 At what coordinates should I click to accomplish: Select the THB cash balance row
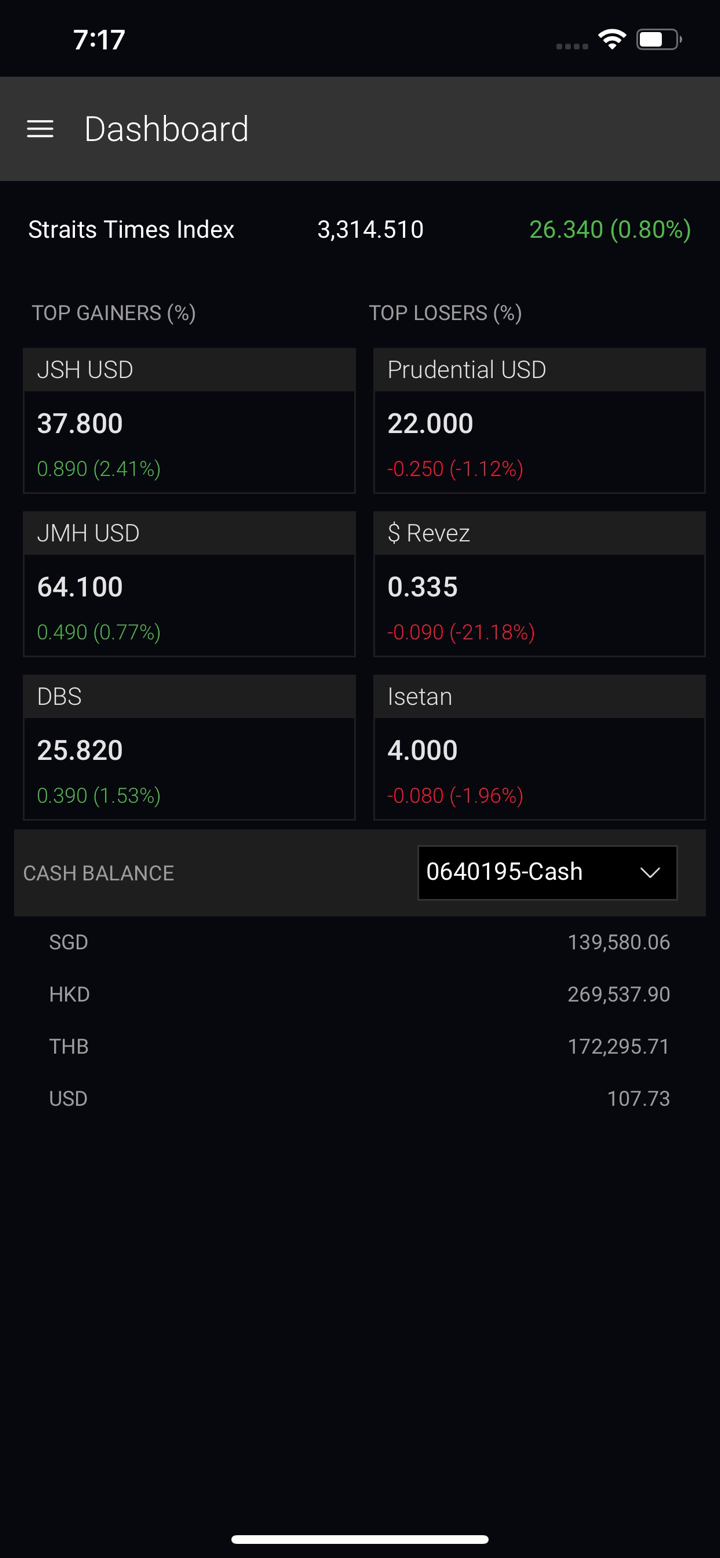point(359,1046)
